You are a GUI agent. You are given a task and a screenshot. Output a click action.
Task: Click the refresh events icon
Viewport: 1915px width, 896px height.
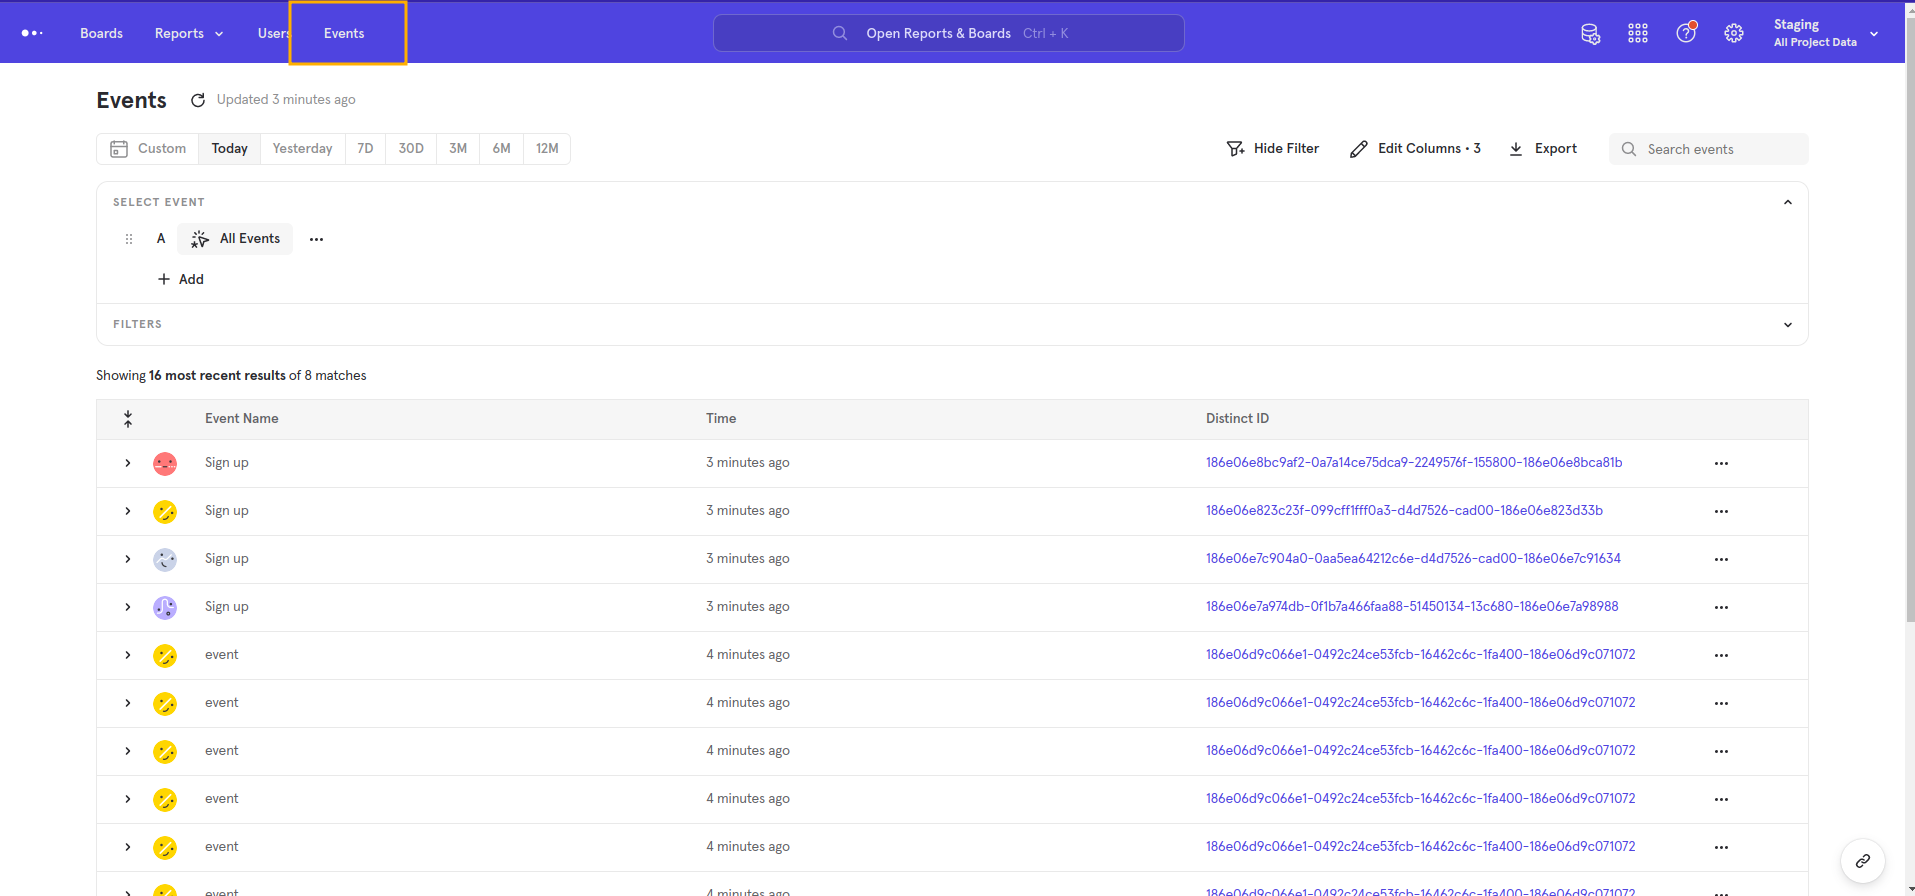click(198, 100)
